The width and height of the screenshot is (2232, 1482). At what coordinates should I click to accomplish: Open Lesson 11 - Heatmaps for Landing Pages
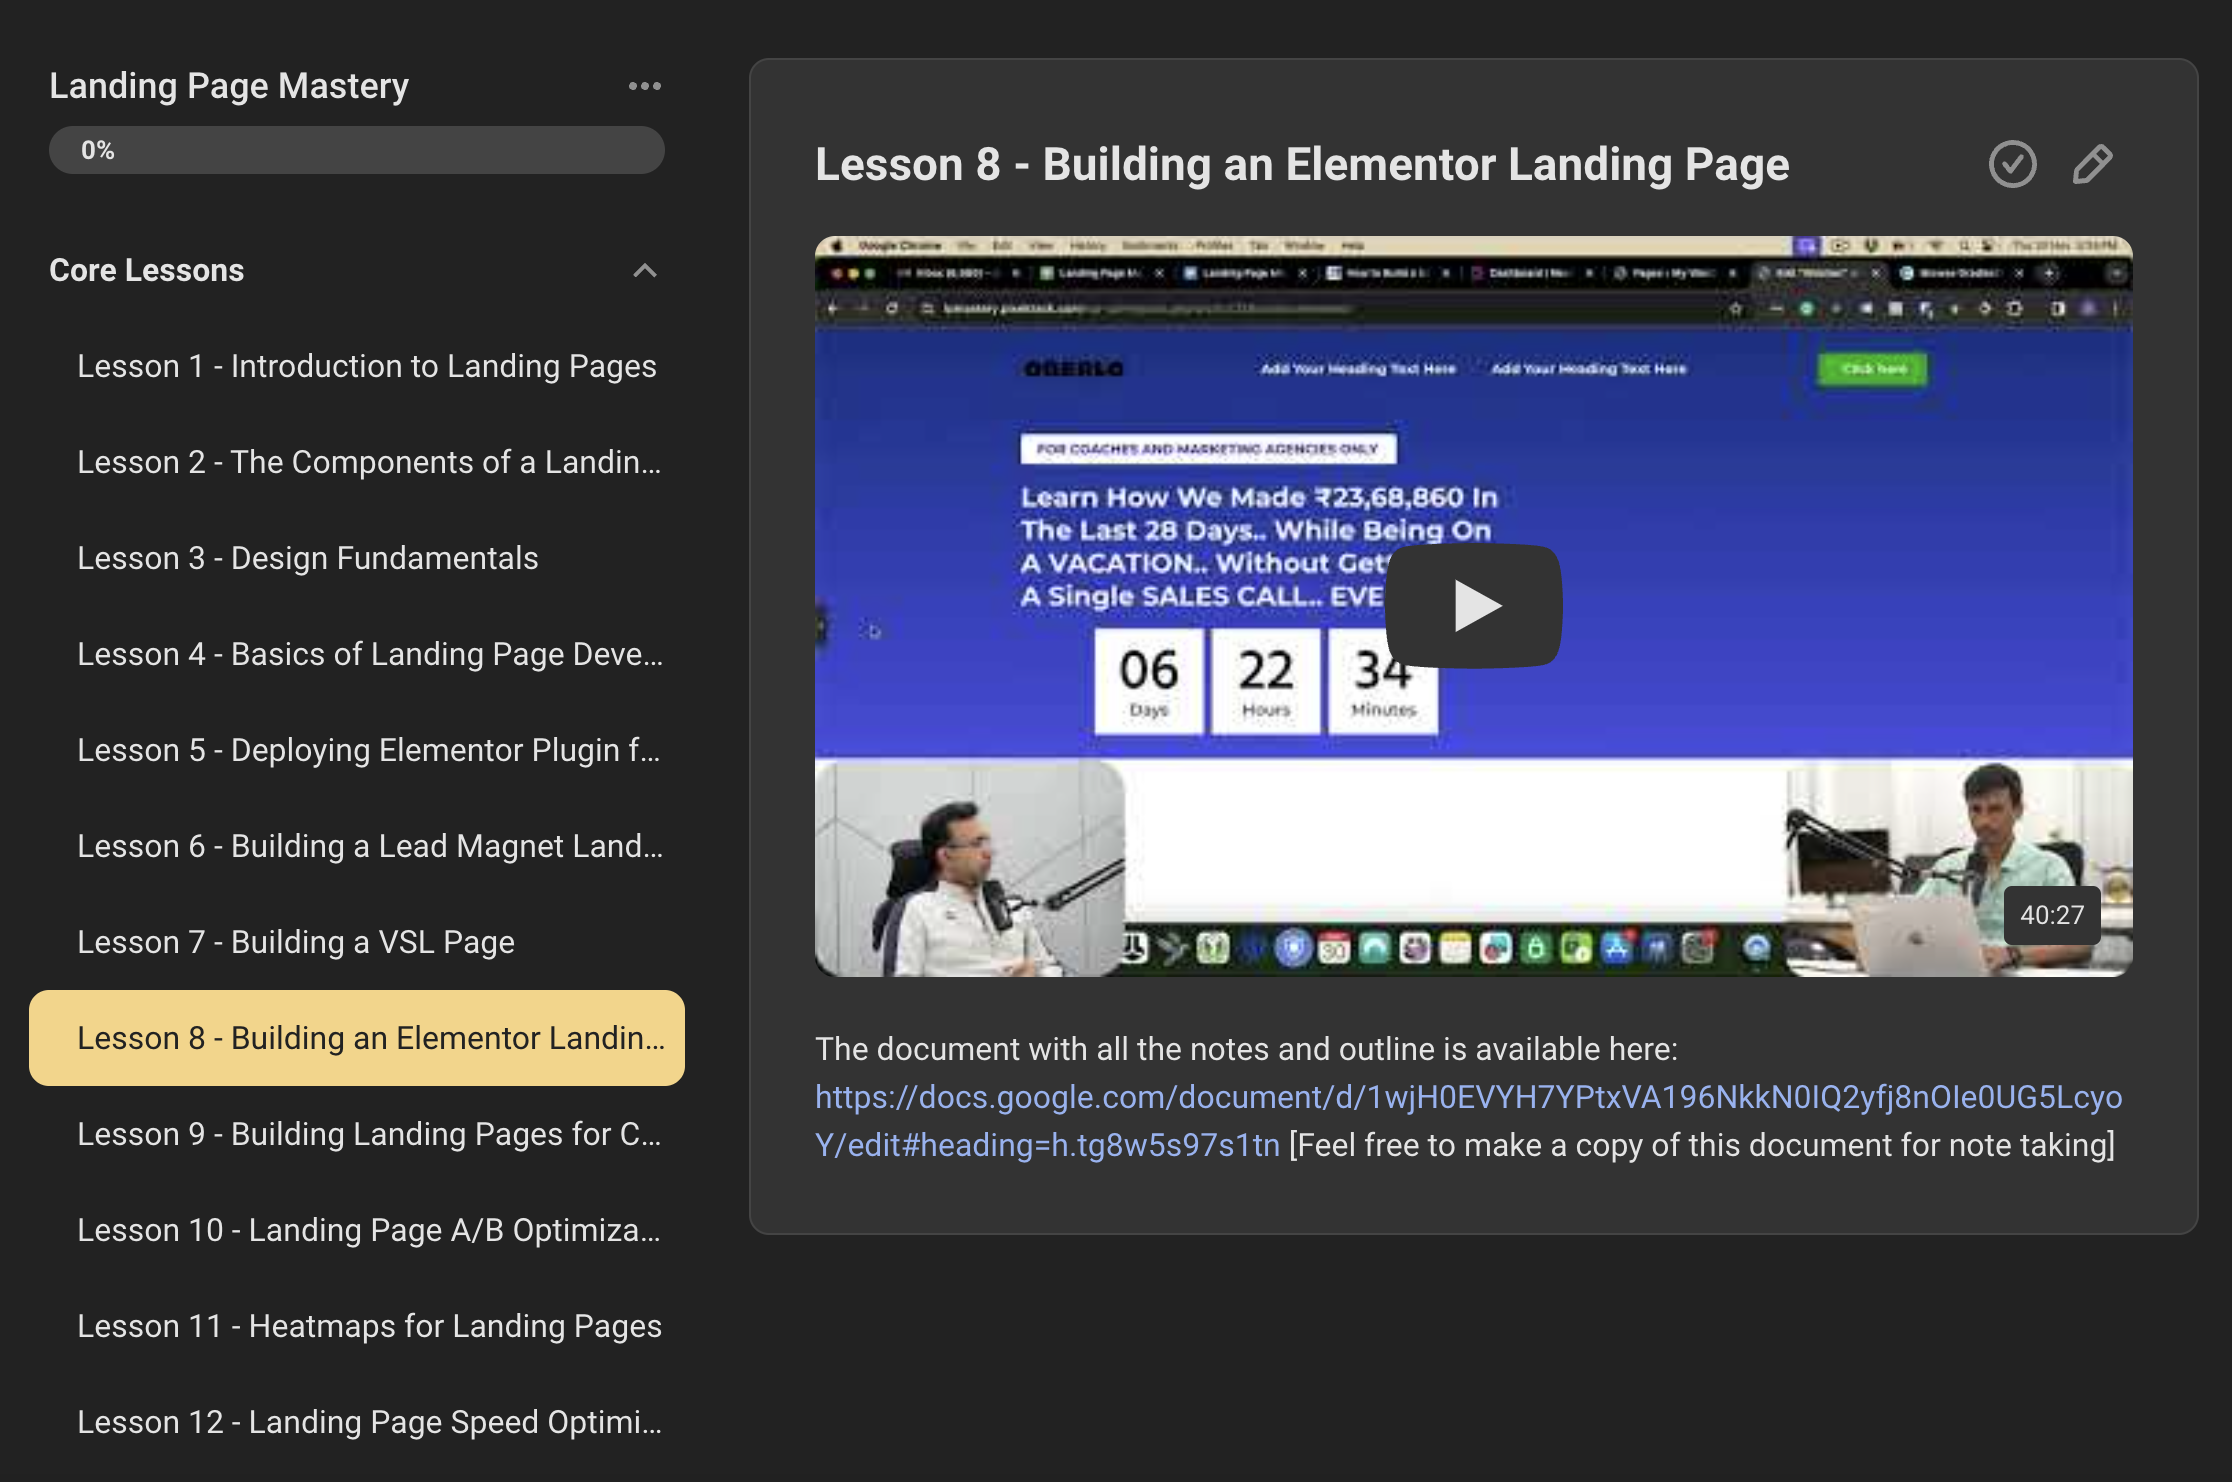[369, 1326]
